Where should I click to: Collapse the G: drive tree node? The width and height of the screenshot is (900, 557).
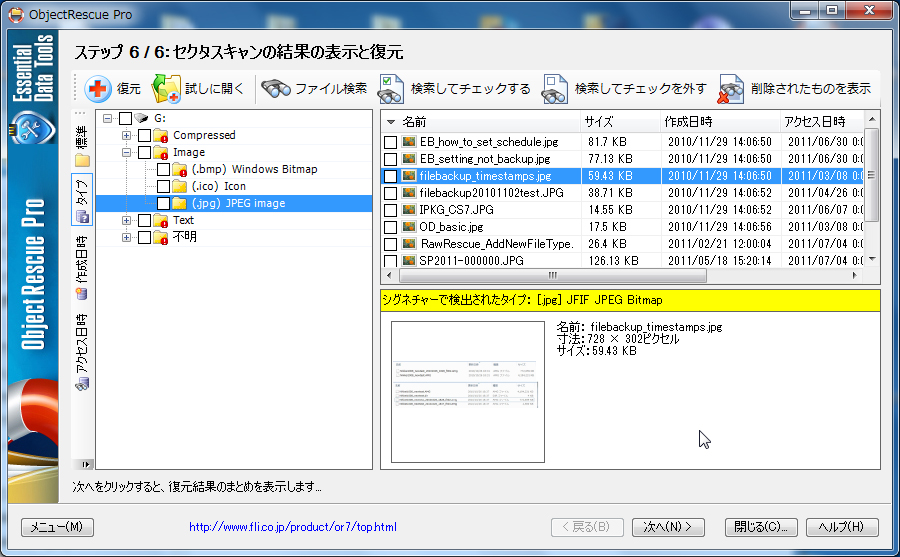point(107,118)
